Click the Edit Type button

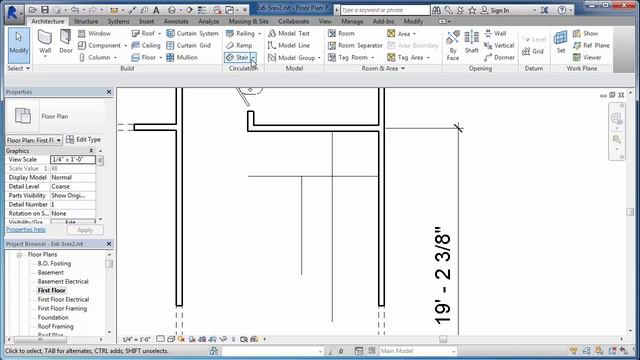(84, 140)
